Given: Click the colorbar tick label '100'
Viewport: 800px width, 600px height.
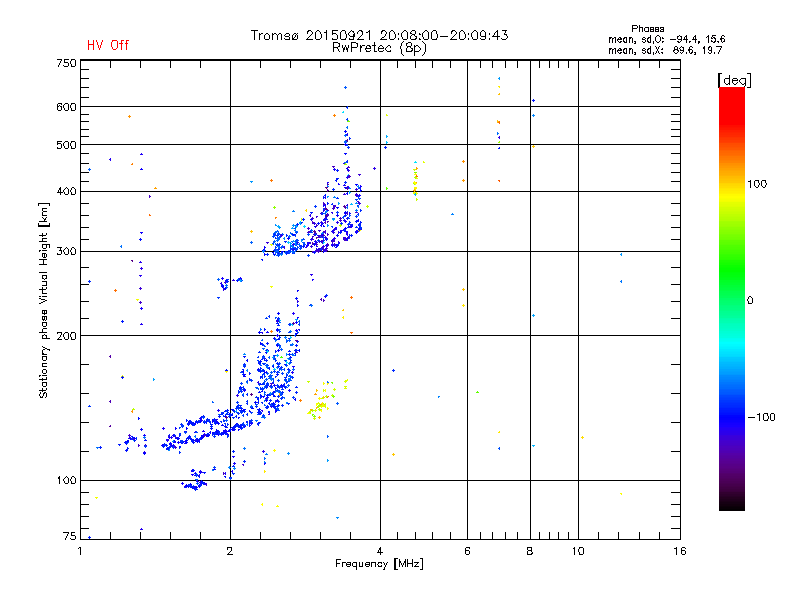Looking at the screenshot, I should tap(757, 184).
